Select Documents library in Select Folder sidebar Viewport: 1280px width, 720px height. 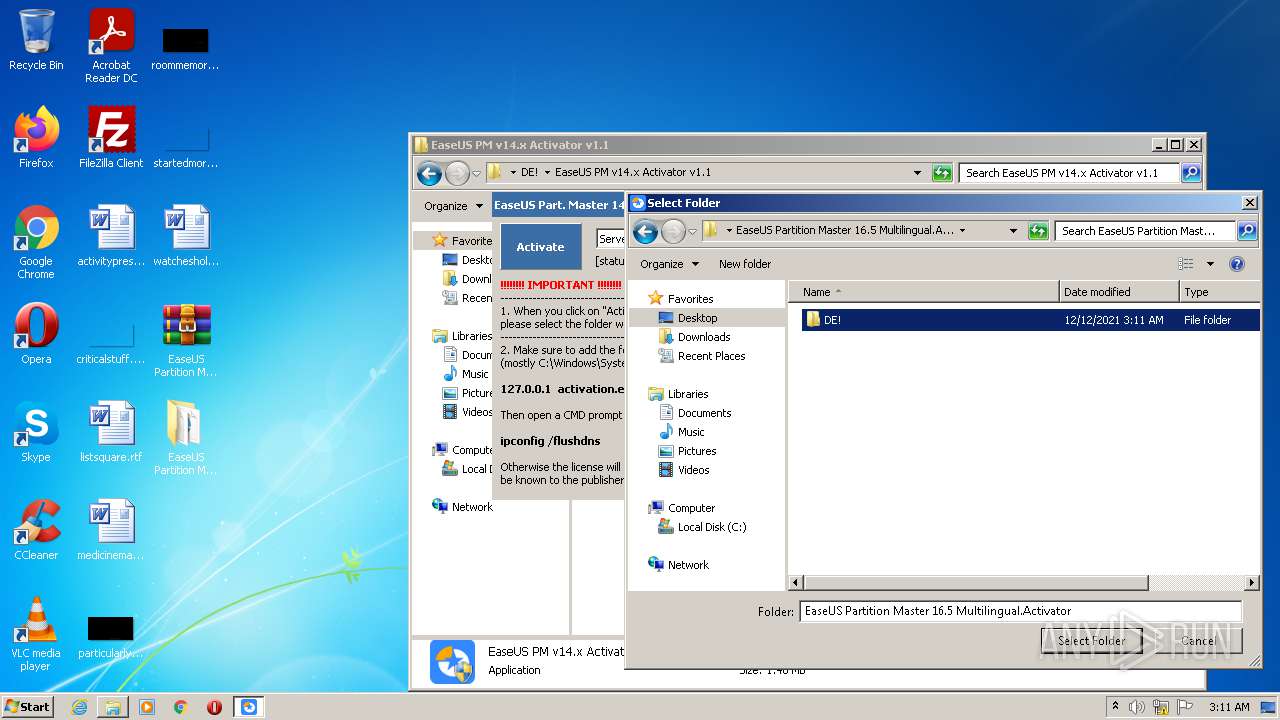click(694, 413)
